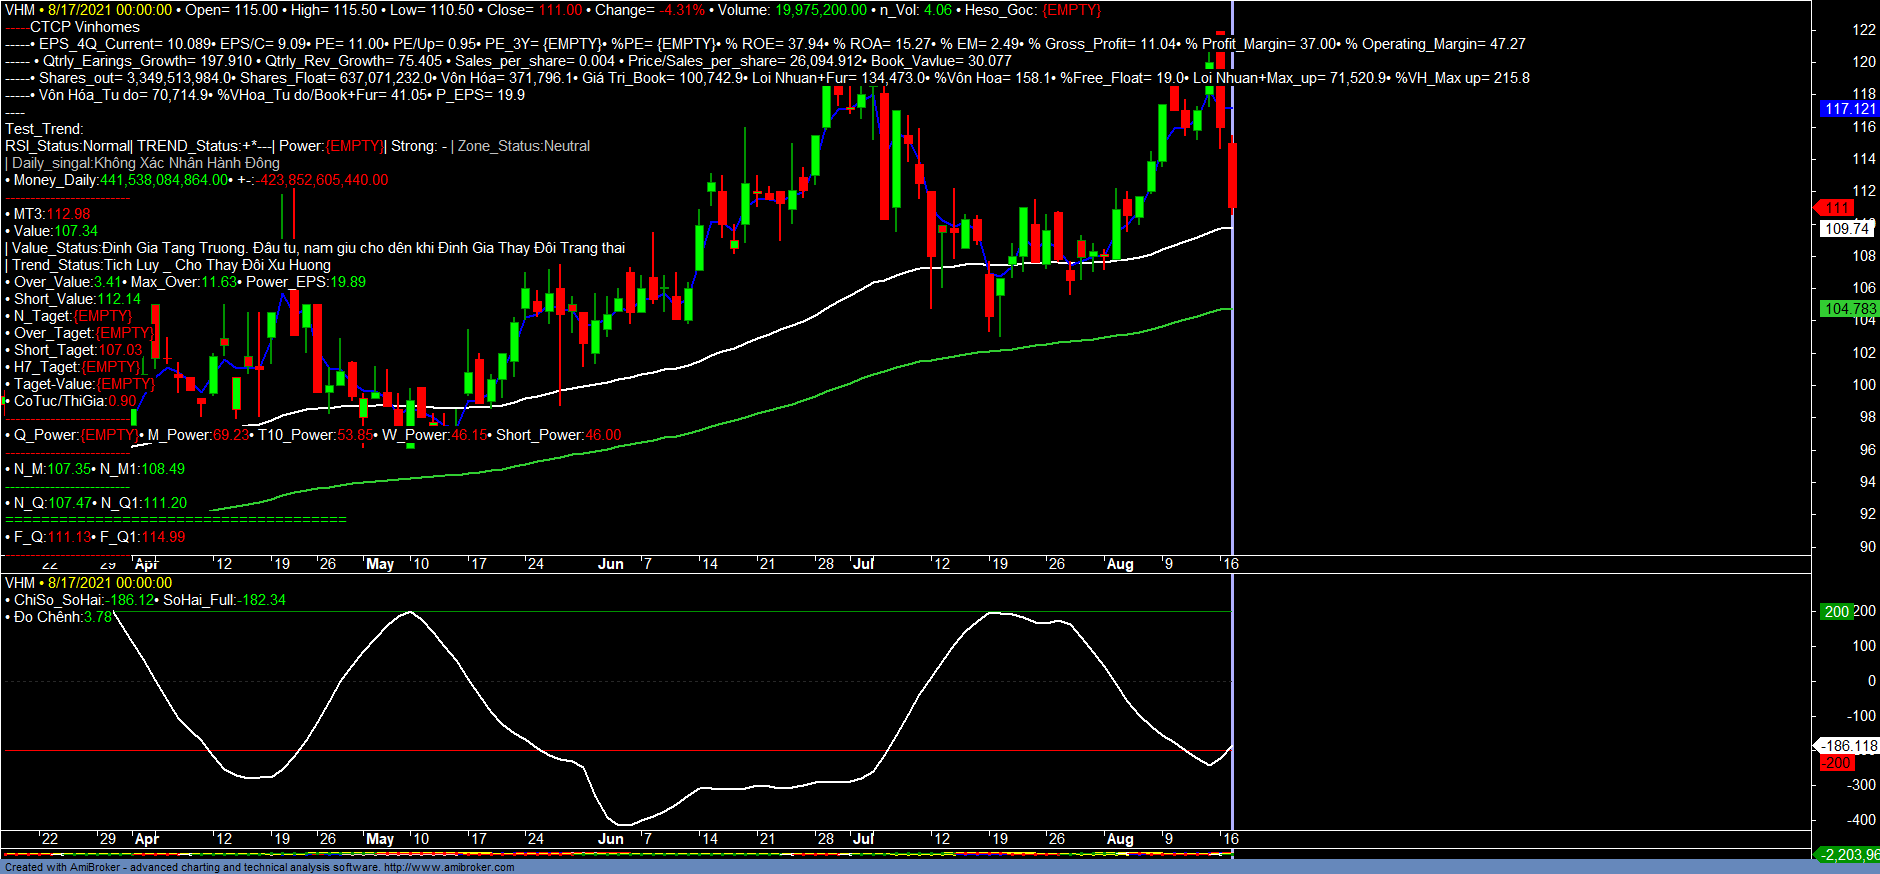Click the Aug label on price chart axis

[1120, 564]
